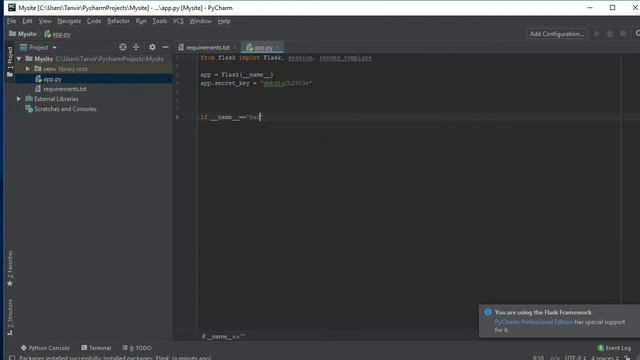640x360 pixels.
Task: Open the VCS menu
Action: [x=178, y=21]
